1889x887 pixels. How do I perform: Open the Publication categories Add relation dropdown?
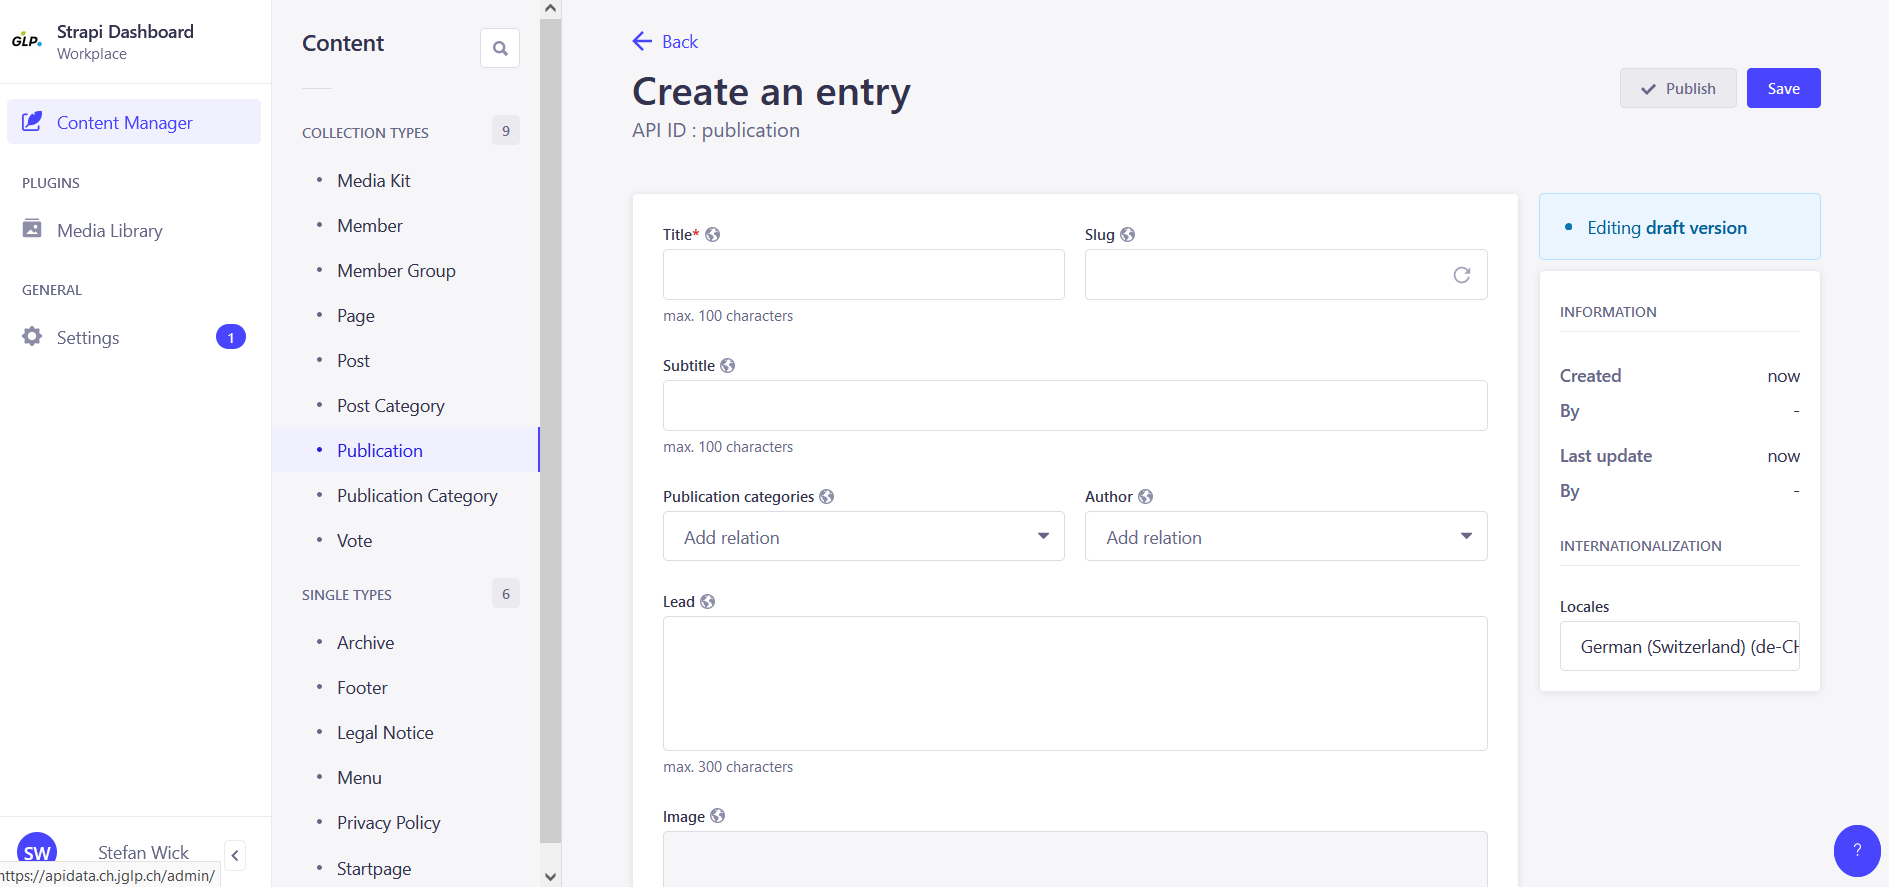tap(864, 536)
